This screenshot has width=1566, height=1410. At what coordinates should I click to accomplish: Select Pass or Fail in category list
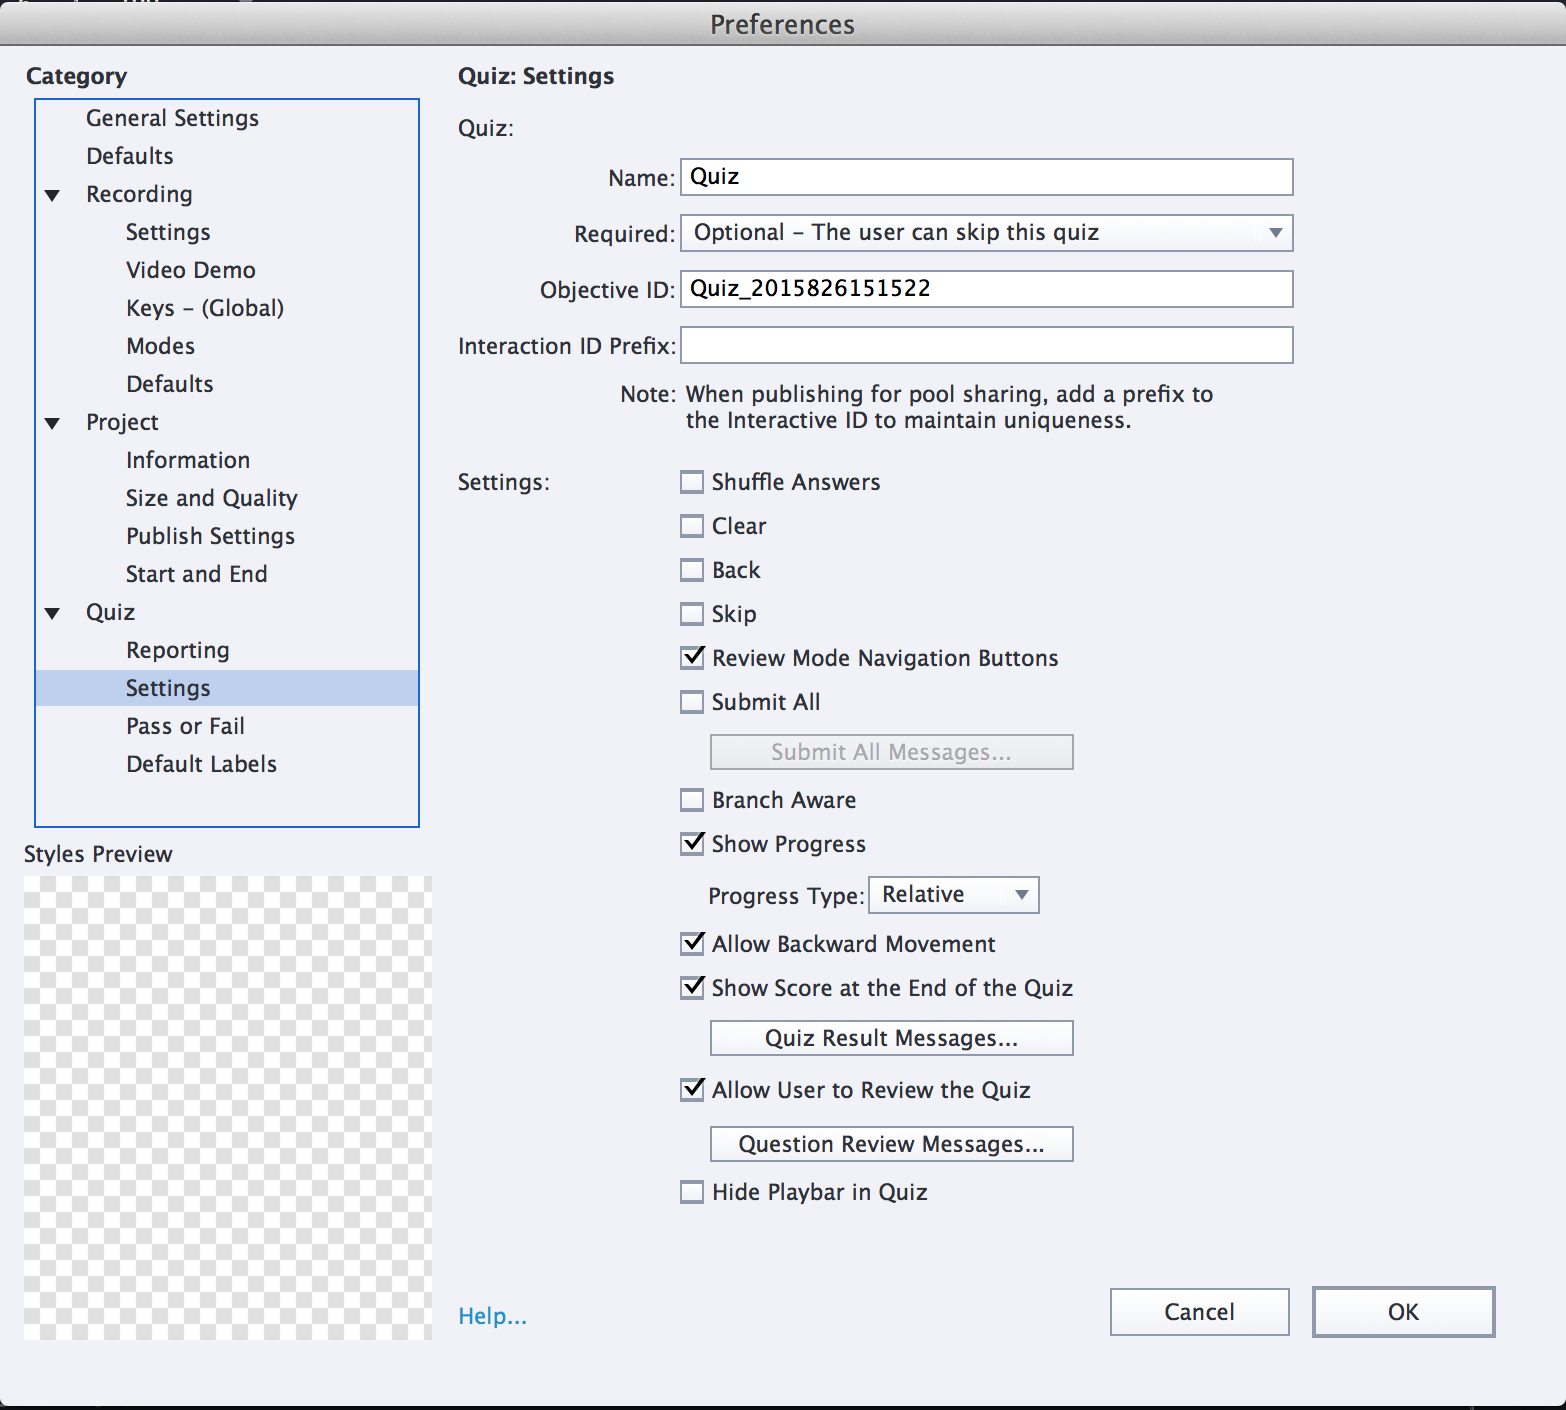pyautogui.click(x=185, y=726)
